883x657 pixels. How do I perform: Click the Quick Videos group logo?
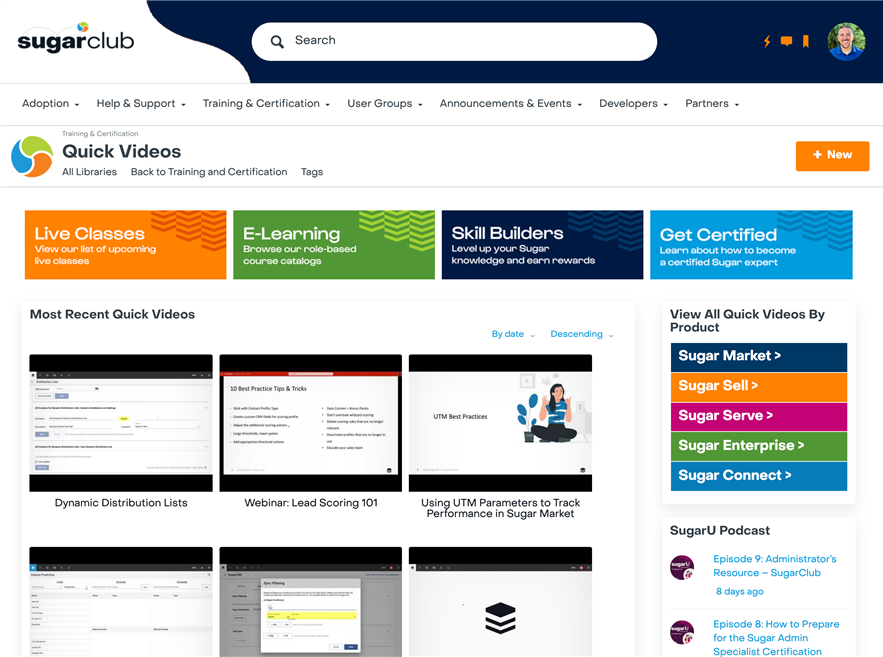click(x=32, y=156)
